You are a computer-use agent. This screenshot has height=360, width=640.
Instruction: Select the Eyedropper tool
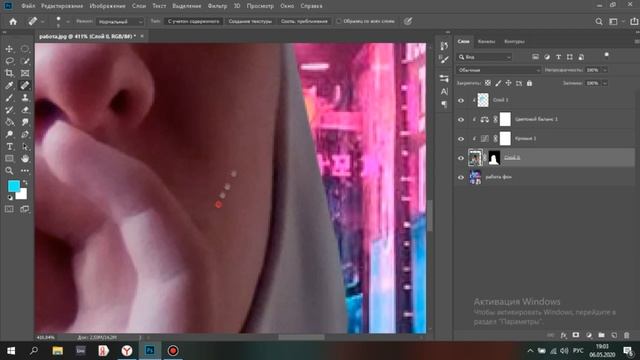coord(9,86)
